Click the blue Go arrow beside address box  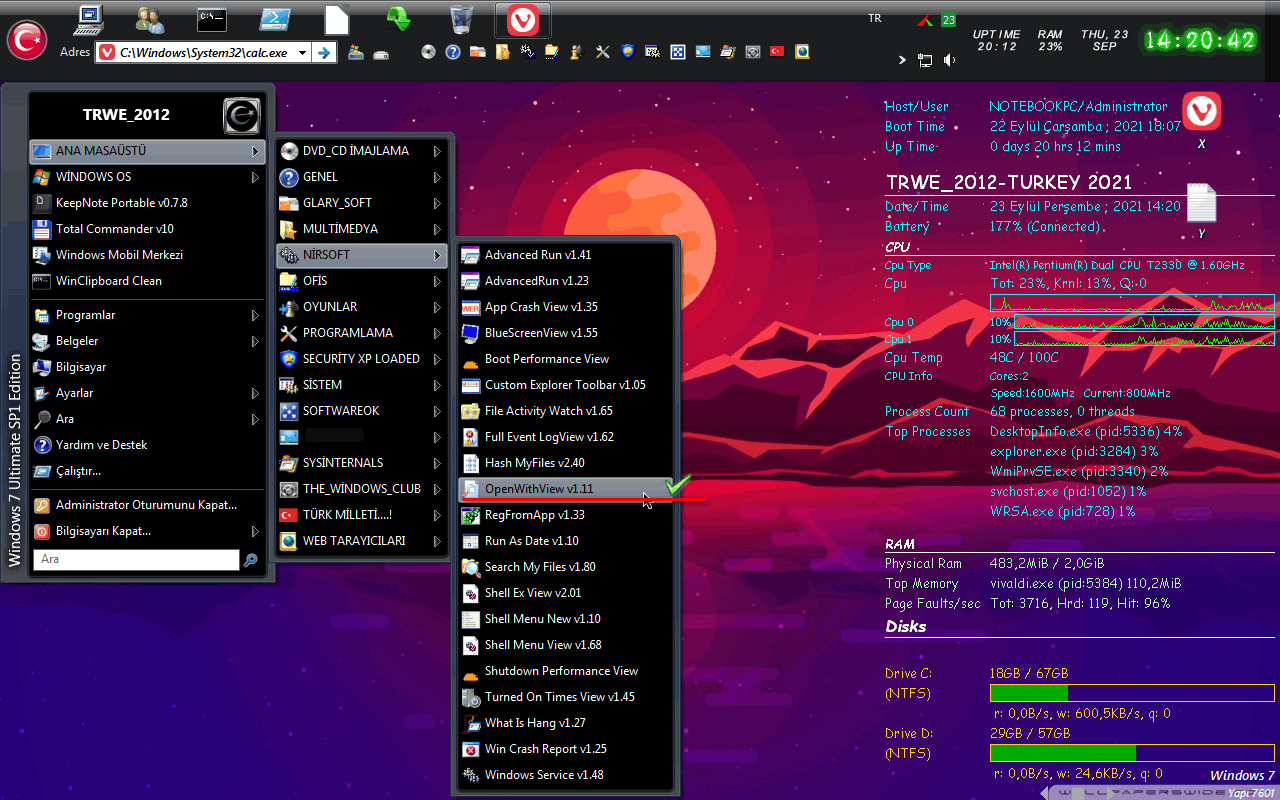[x=324, y=53]
